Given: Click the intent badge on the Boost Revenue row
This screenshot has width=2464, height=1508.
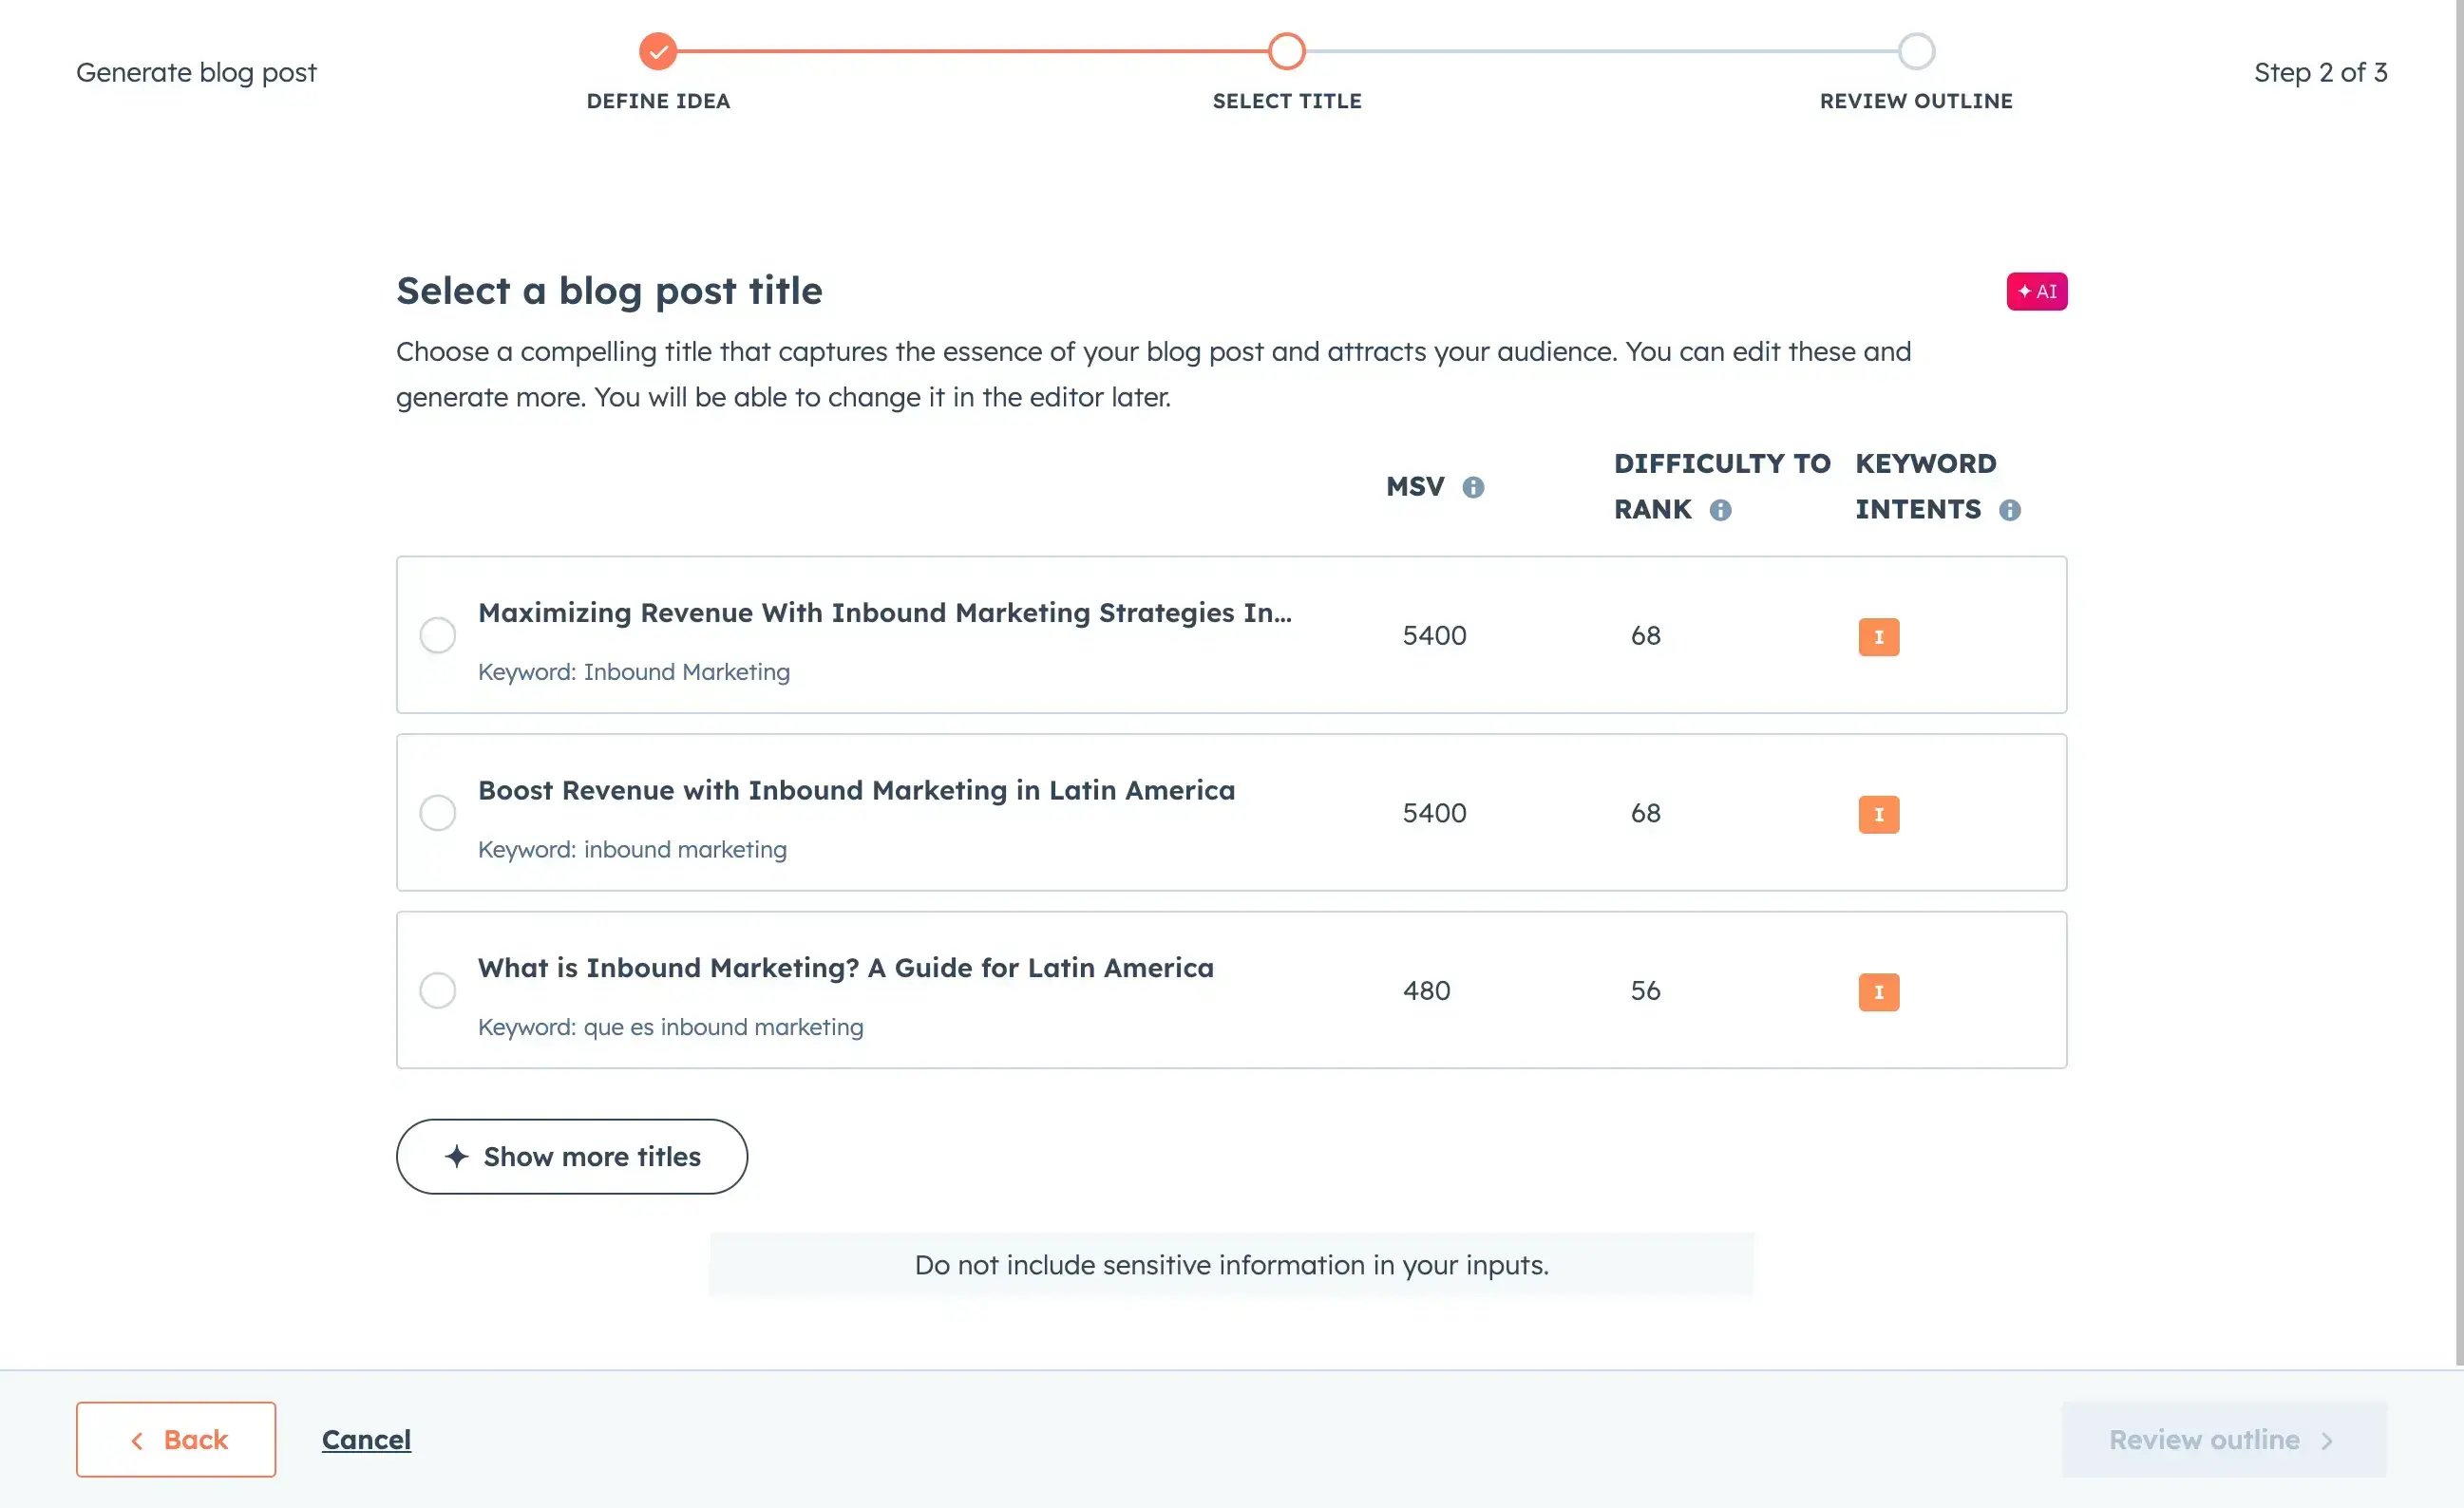Looking at the screenshot, I should (1877, 814).
